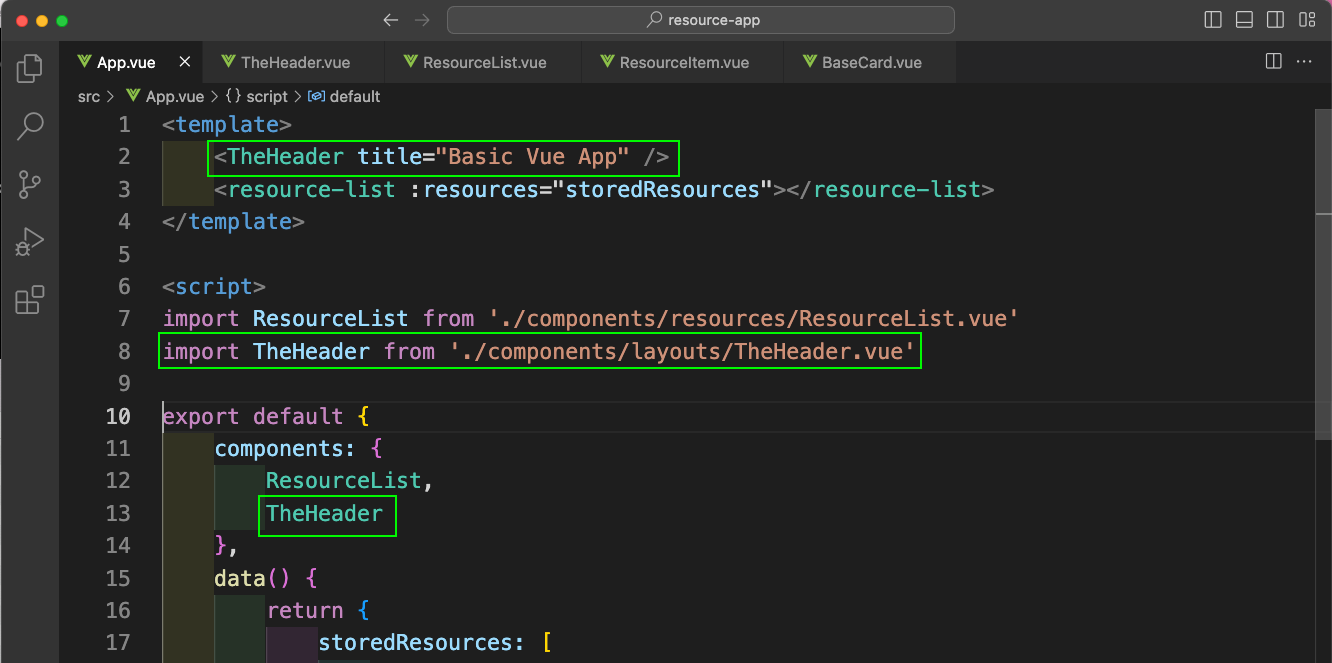Toggle the secondary side bar visibility
1332x663 pixels.
(x=1275, y=20)
